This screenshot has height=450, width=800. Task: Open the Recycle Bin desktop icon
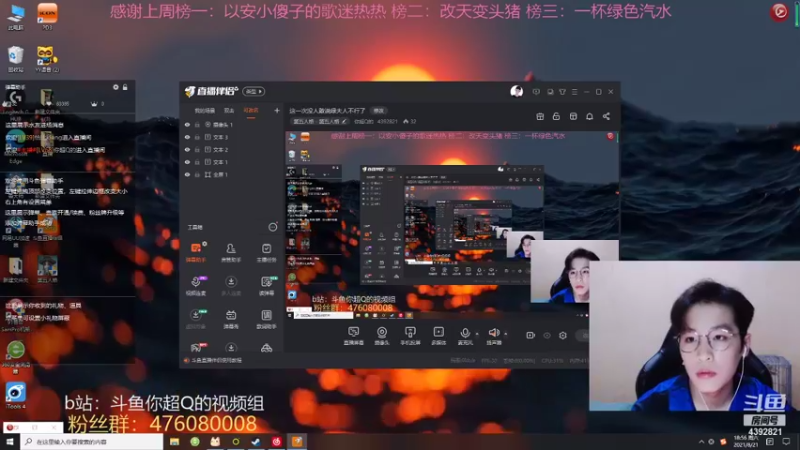[x=16, y=59]
